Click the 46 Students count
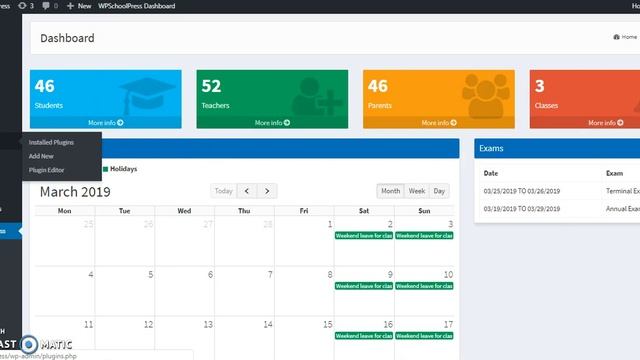Screen dimensions: 640x360 pyautogui.click(x=44, y=86)
